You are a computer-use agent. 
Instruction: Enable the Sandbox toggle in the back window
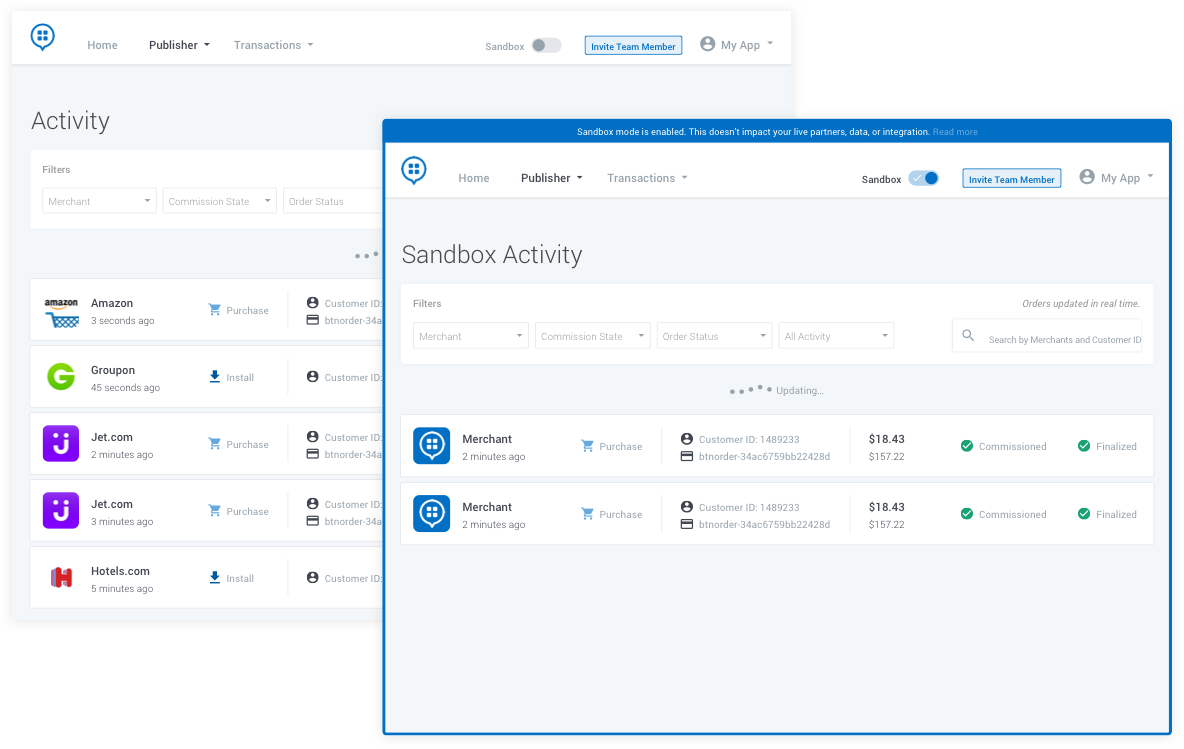point(546,45)
